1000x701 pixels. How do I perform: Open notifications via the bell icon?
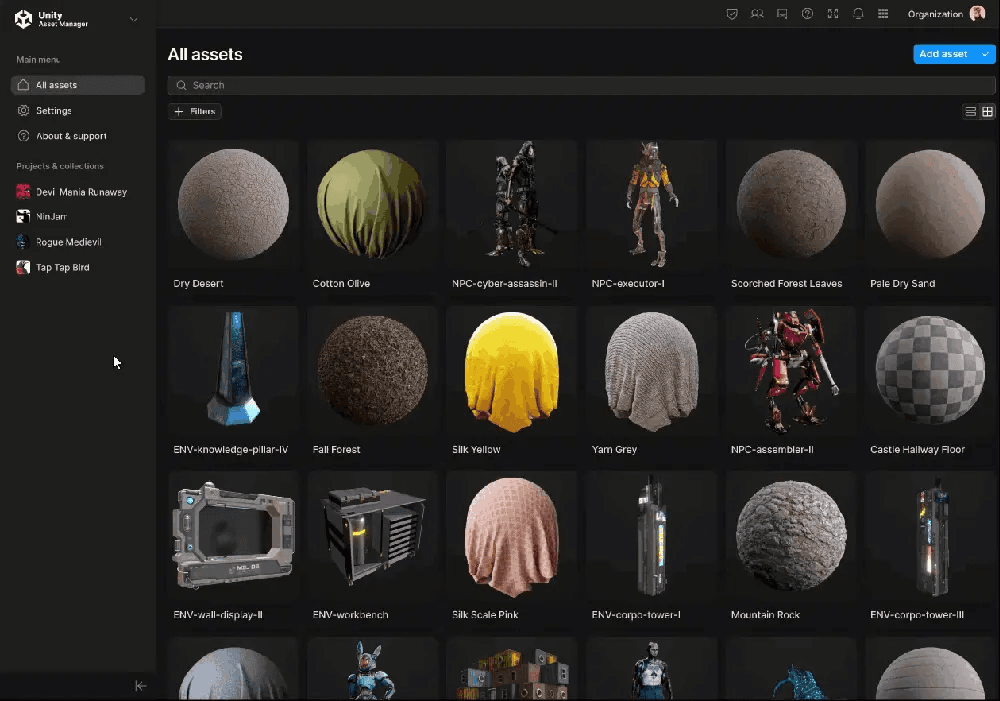pyautogui.click(x=858, y=14)
